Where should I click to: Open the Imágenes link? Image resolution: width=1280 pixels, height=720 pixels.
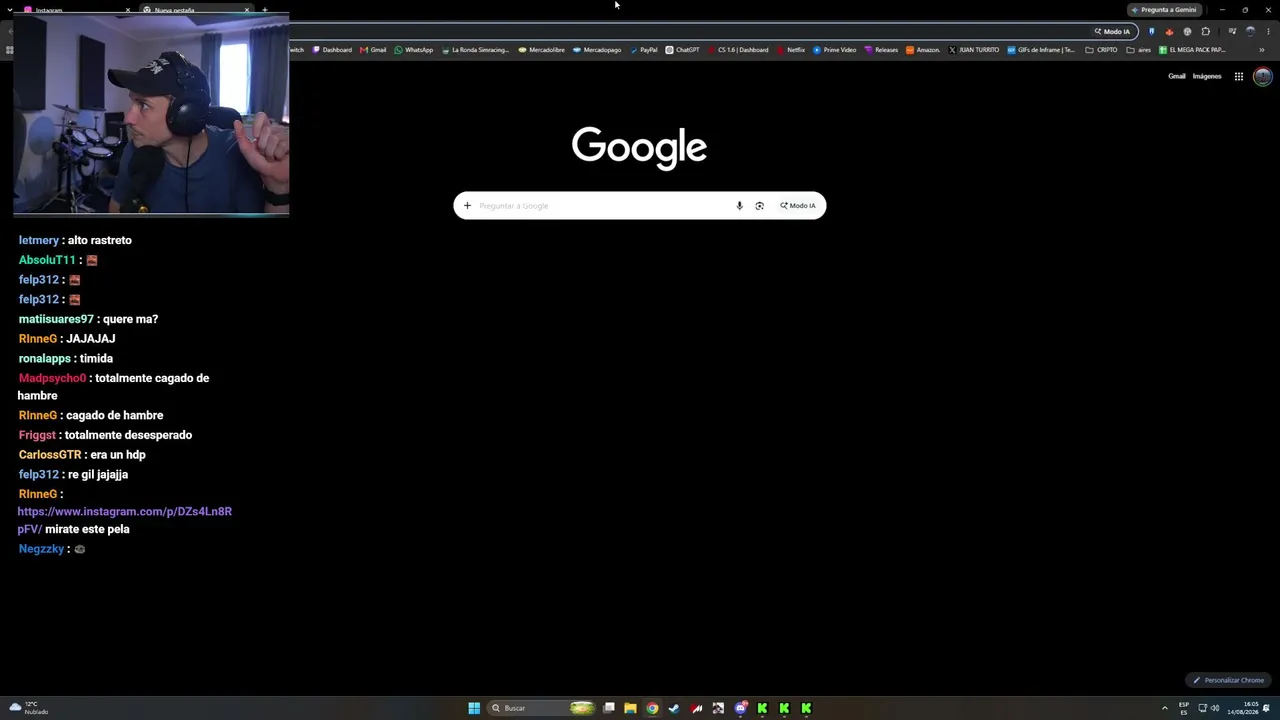[1207, 76]
